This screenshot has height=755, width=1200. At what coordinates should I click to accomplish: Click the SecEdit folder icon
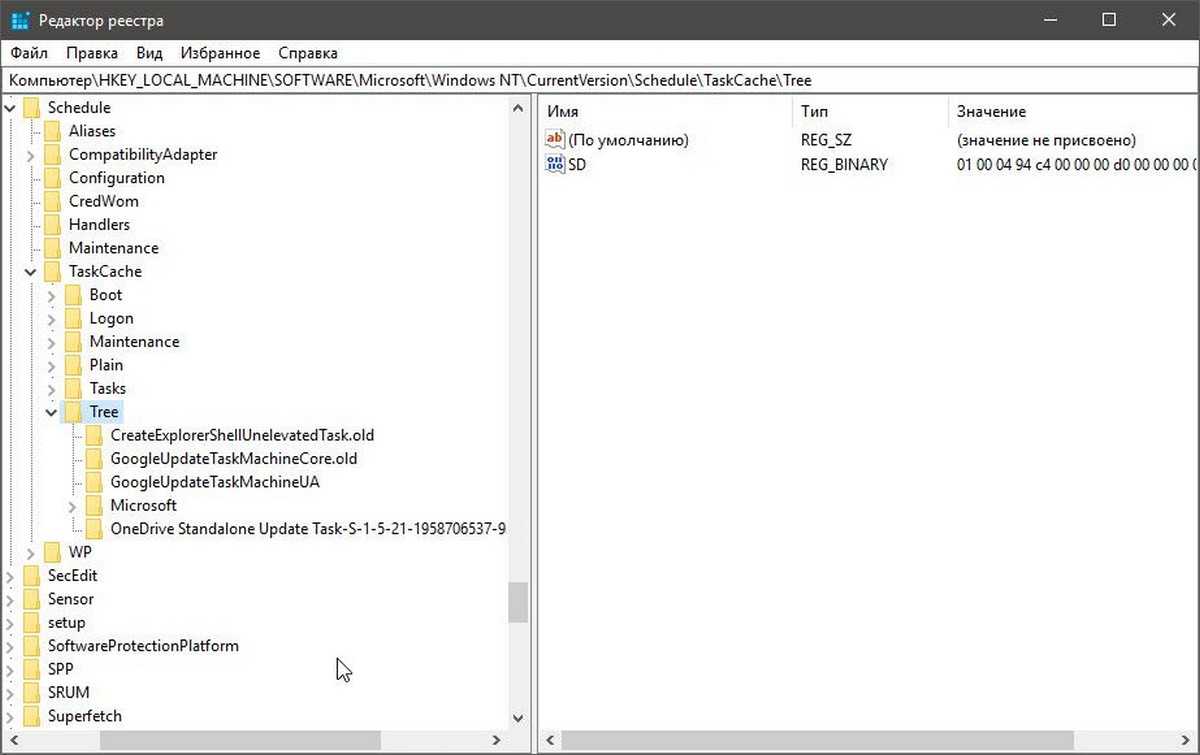[x=31, y=576]
